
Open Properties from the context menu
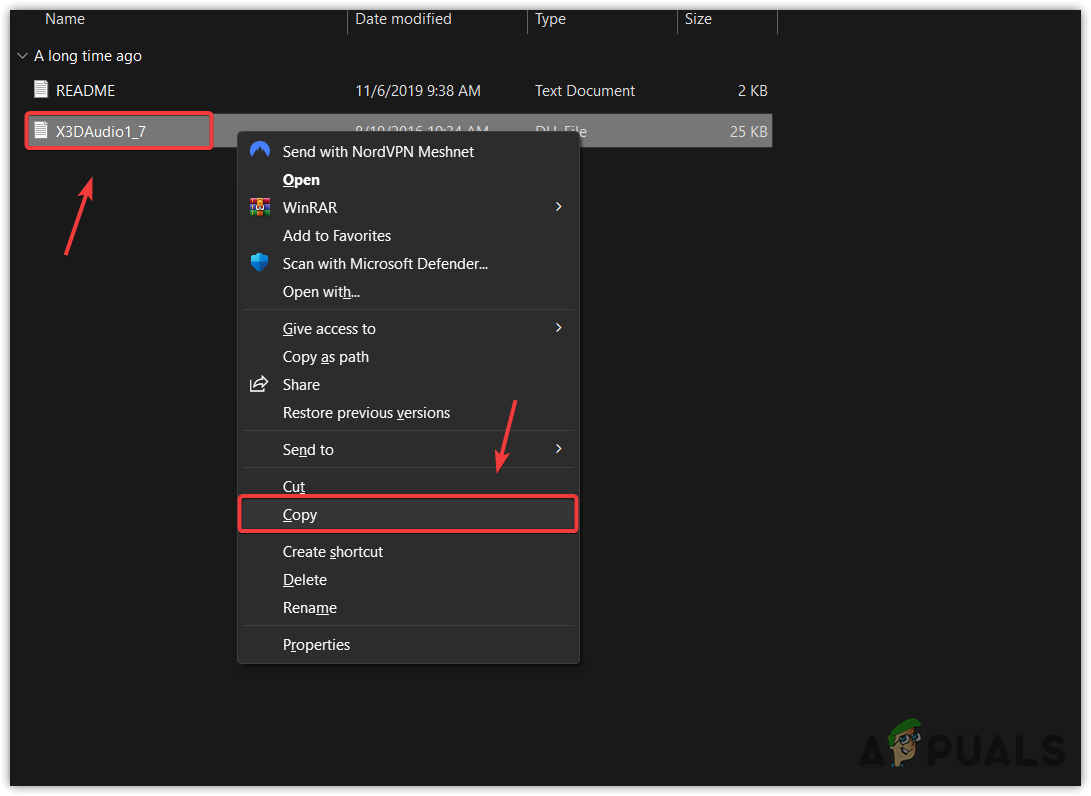[316, 644]
